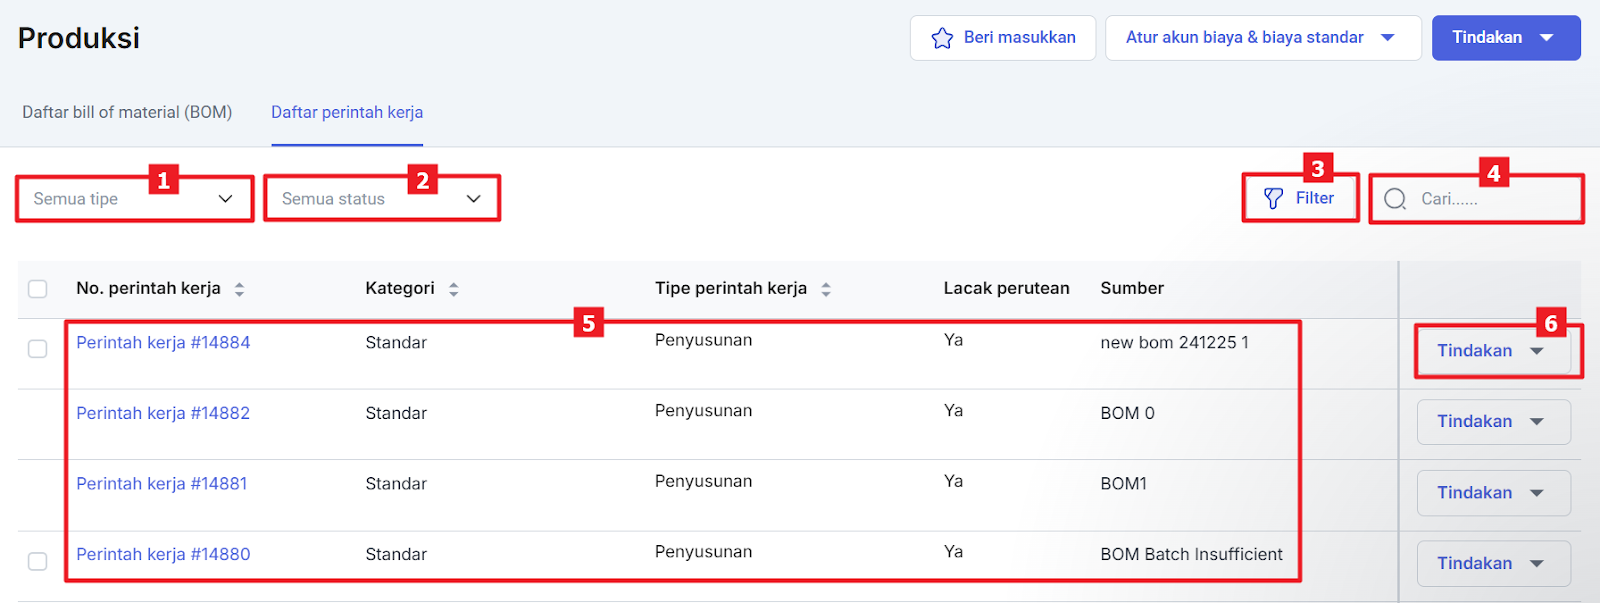Switch to Daftar bill of material (BOM) tab
Screen dimensions: 1600x603
click(127, 112)
